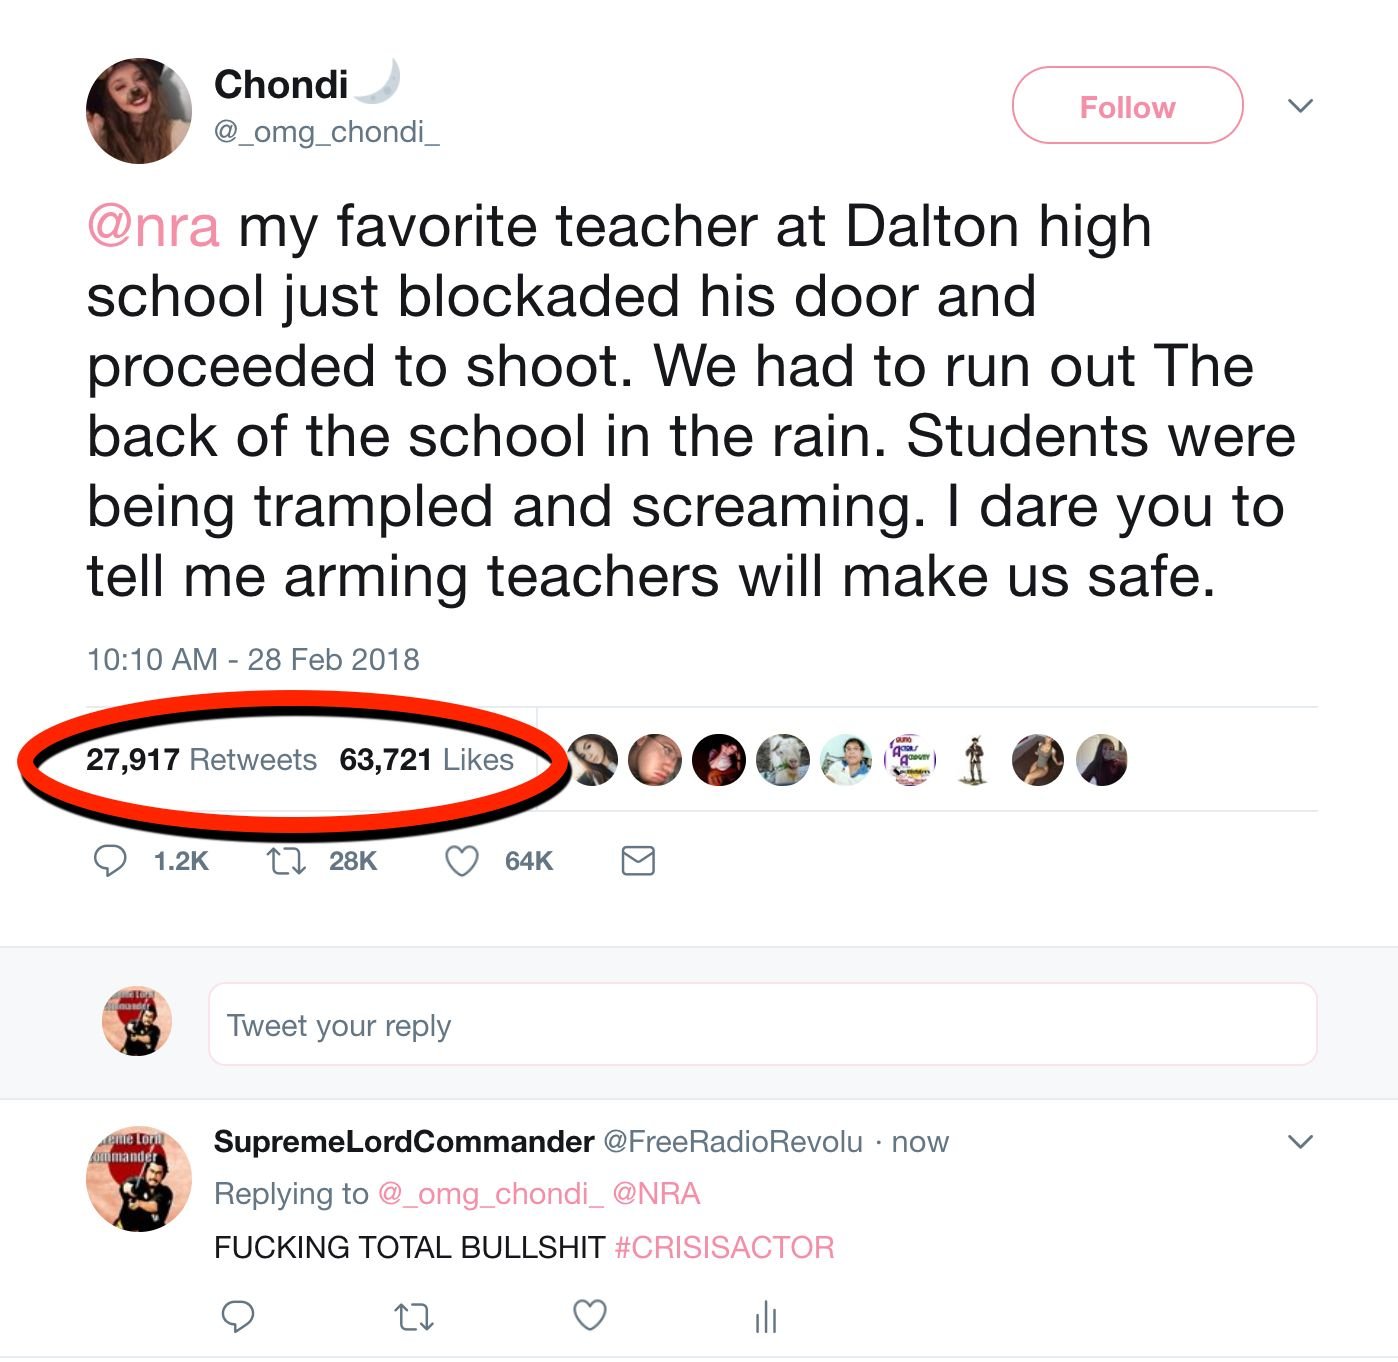Expand the main tweet's chevron menu
This screenshot has width=1398, height=1362.
point(1300,105)
